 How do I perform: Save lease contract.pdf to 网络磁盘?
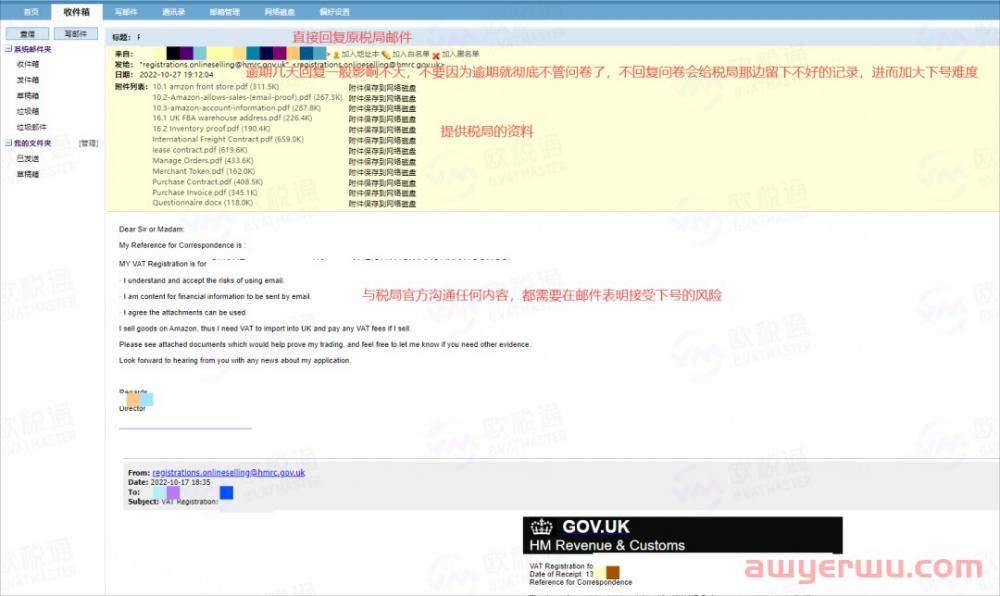point(382,151)
